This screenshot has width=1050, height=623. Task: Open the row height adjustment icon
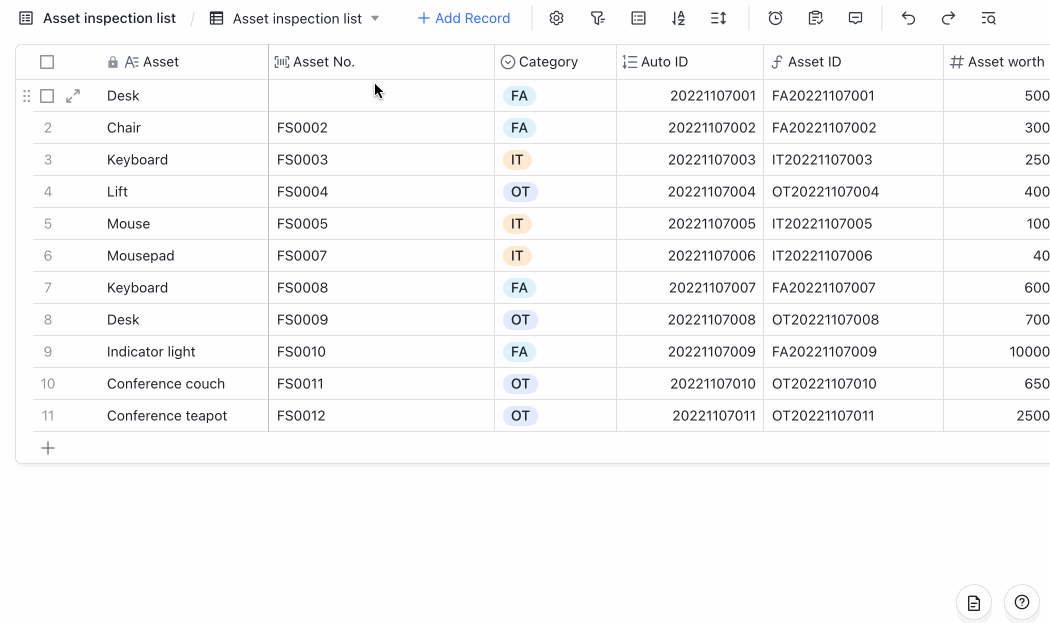point(718,18)
